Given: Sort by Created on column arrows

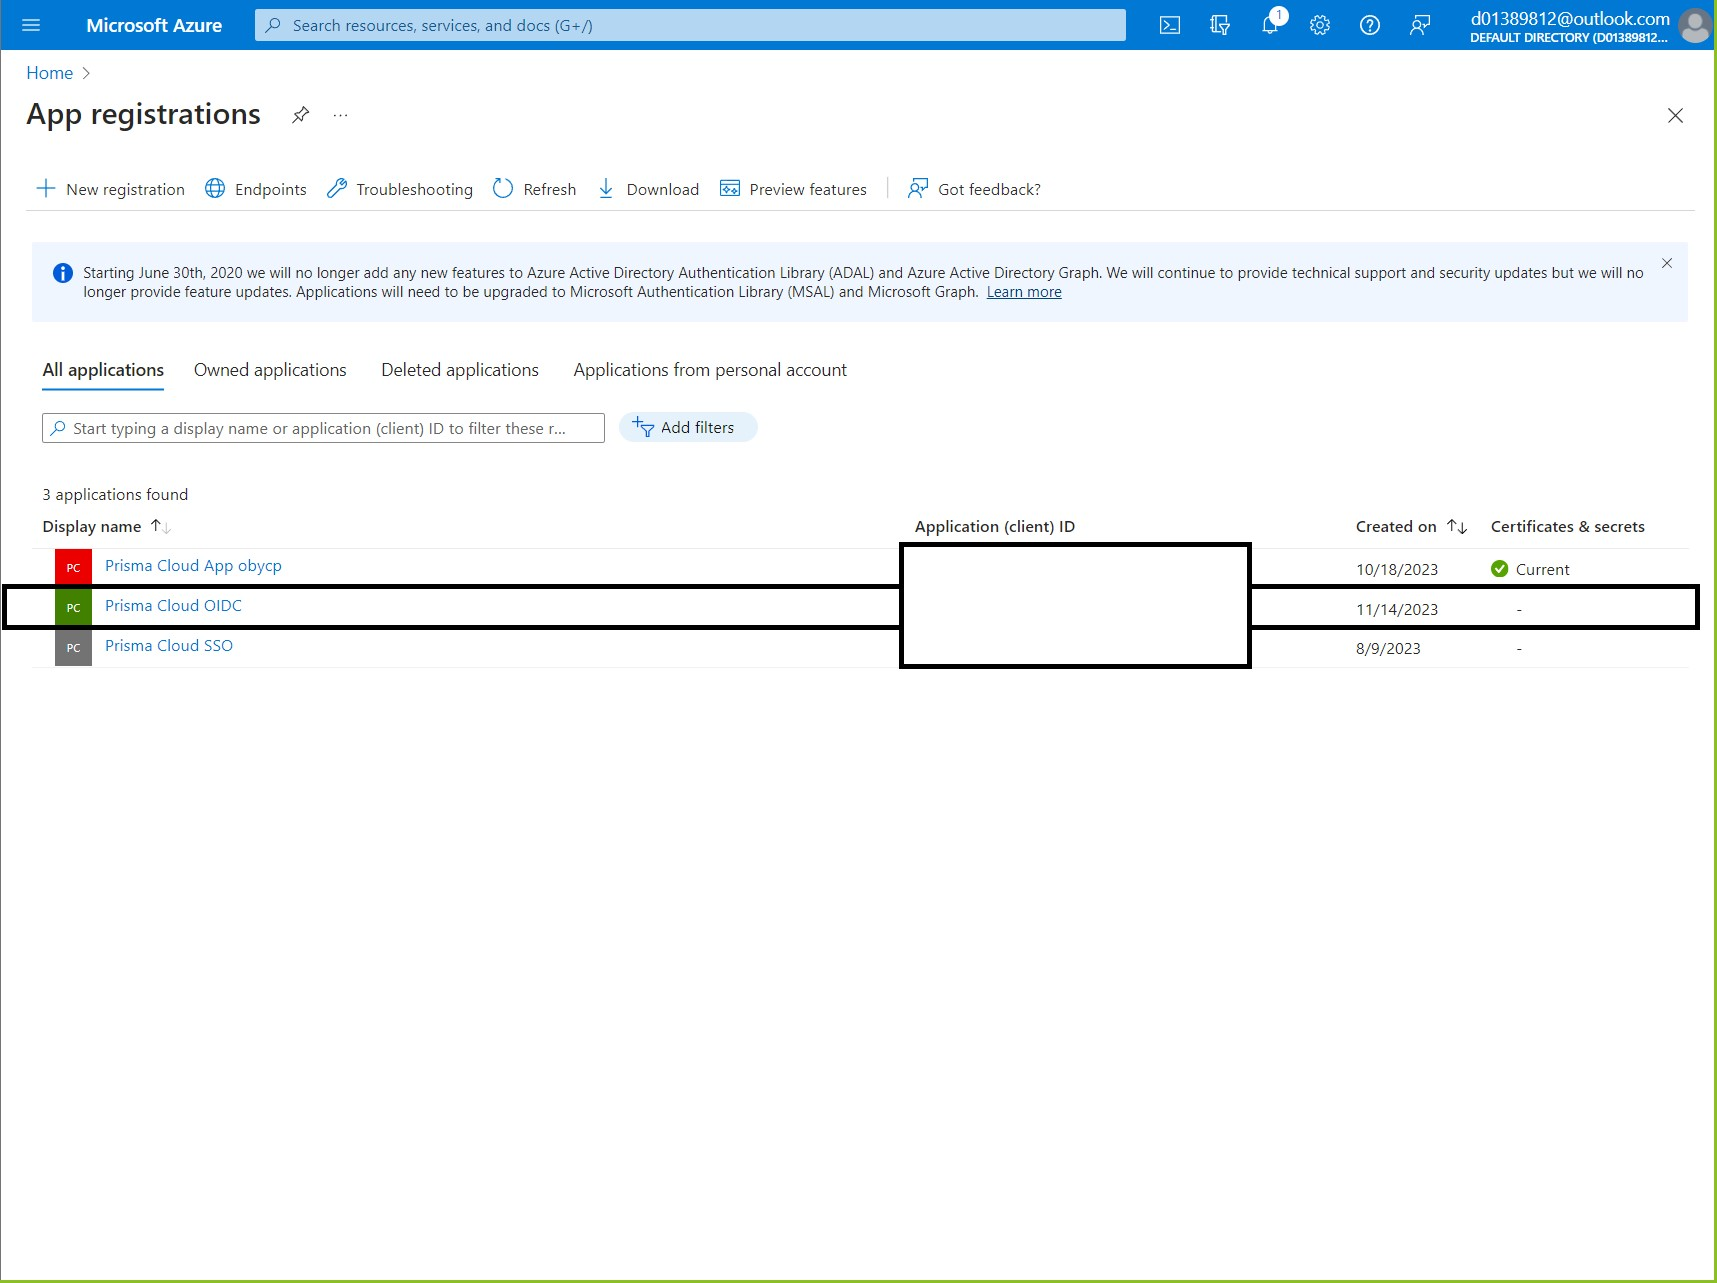Looking at the screenshot, I should [1457, 526].
